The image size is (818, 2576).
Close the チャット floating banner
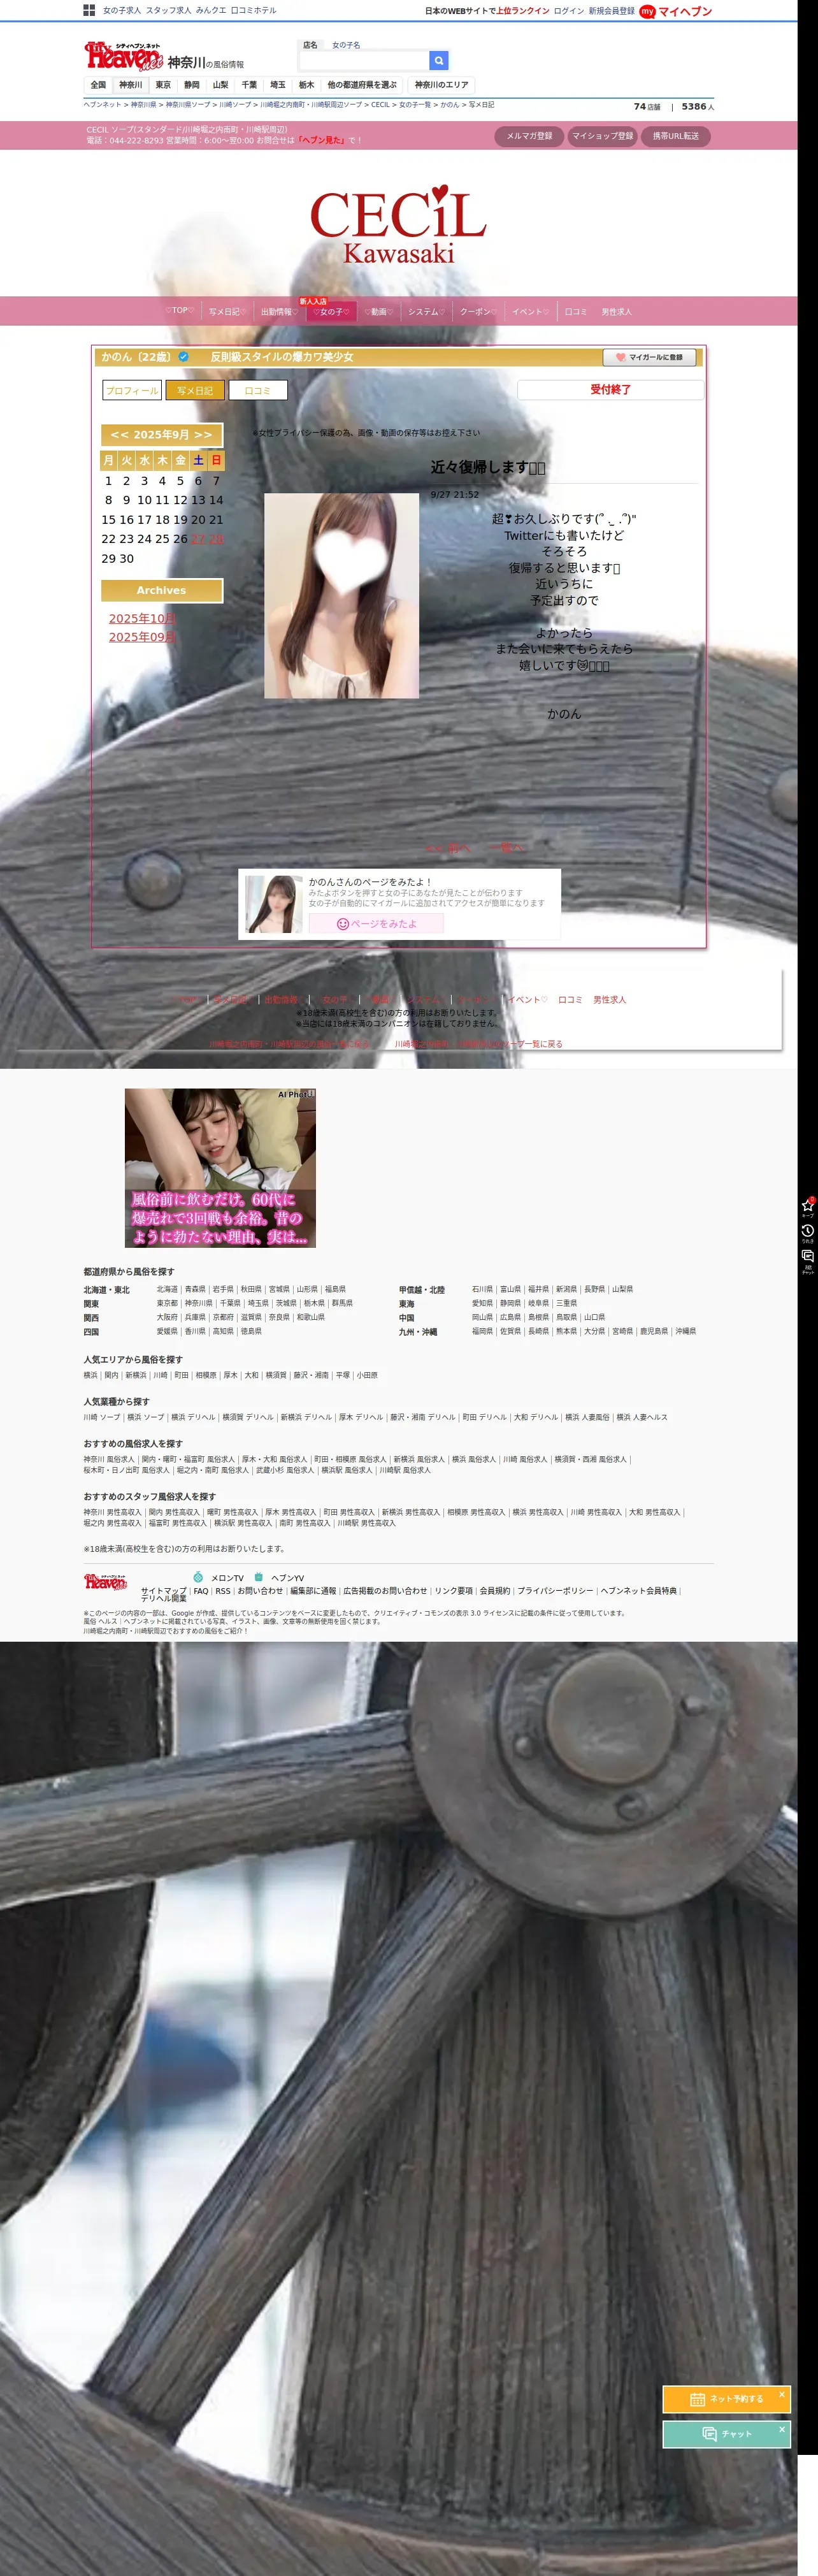[782, 2428]
